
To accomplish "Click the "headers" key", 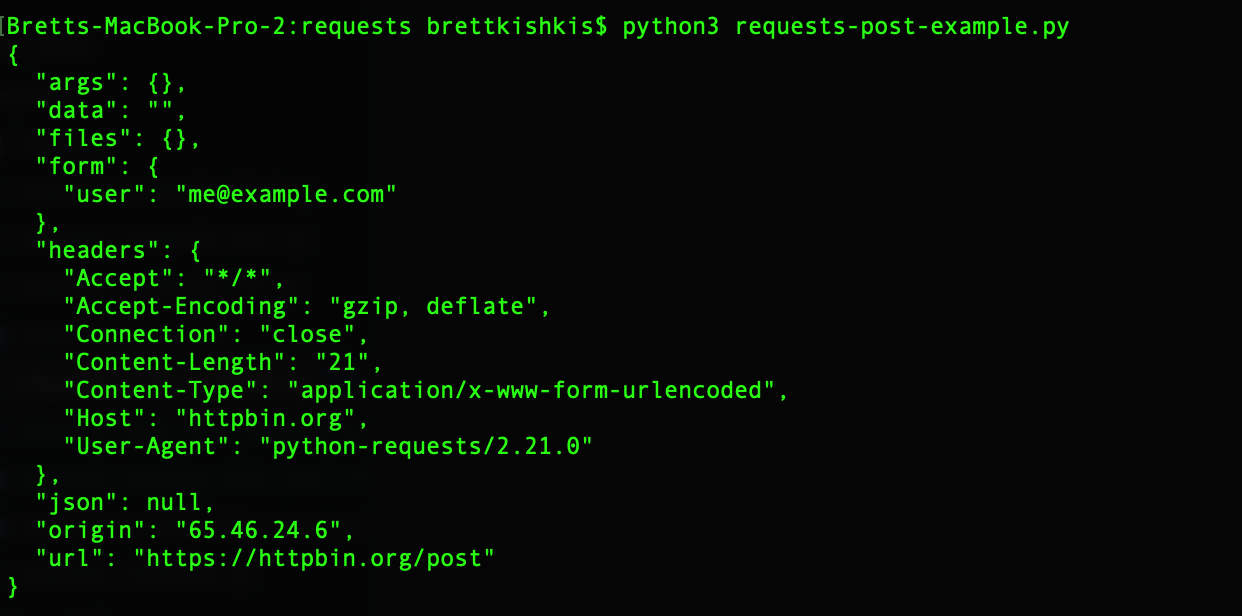I will tap(103, 250).
